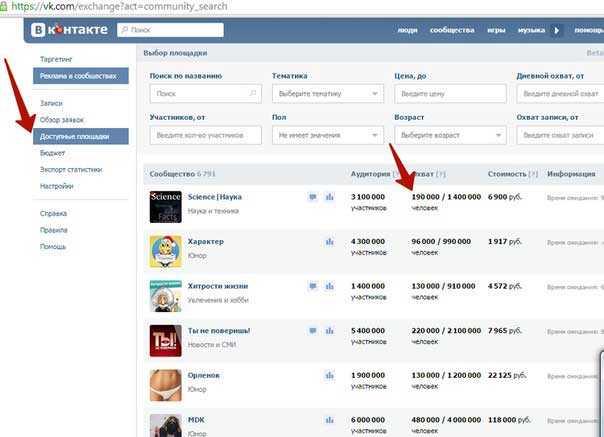Click the Ты не поверишь! avatar thumbnail

166,341
